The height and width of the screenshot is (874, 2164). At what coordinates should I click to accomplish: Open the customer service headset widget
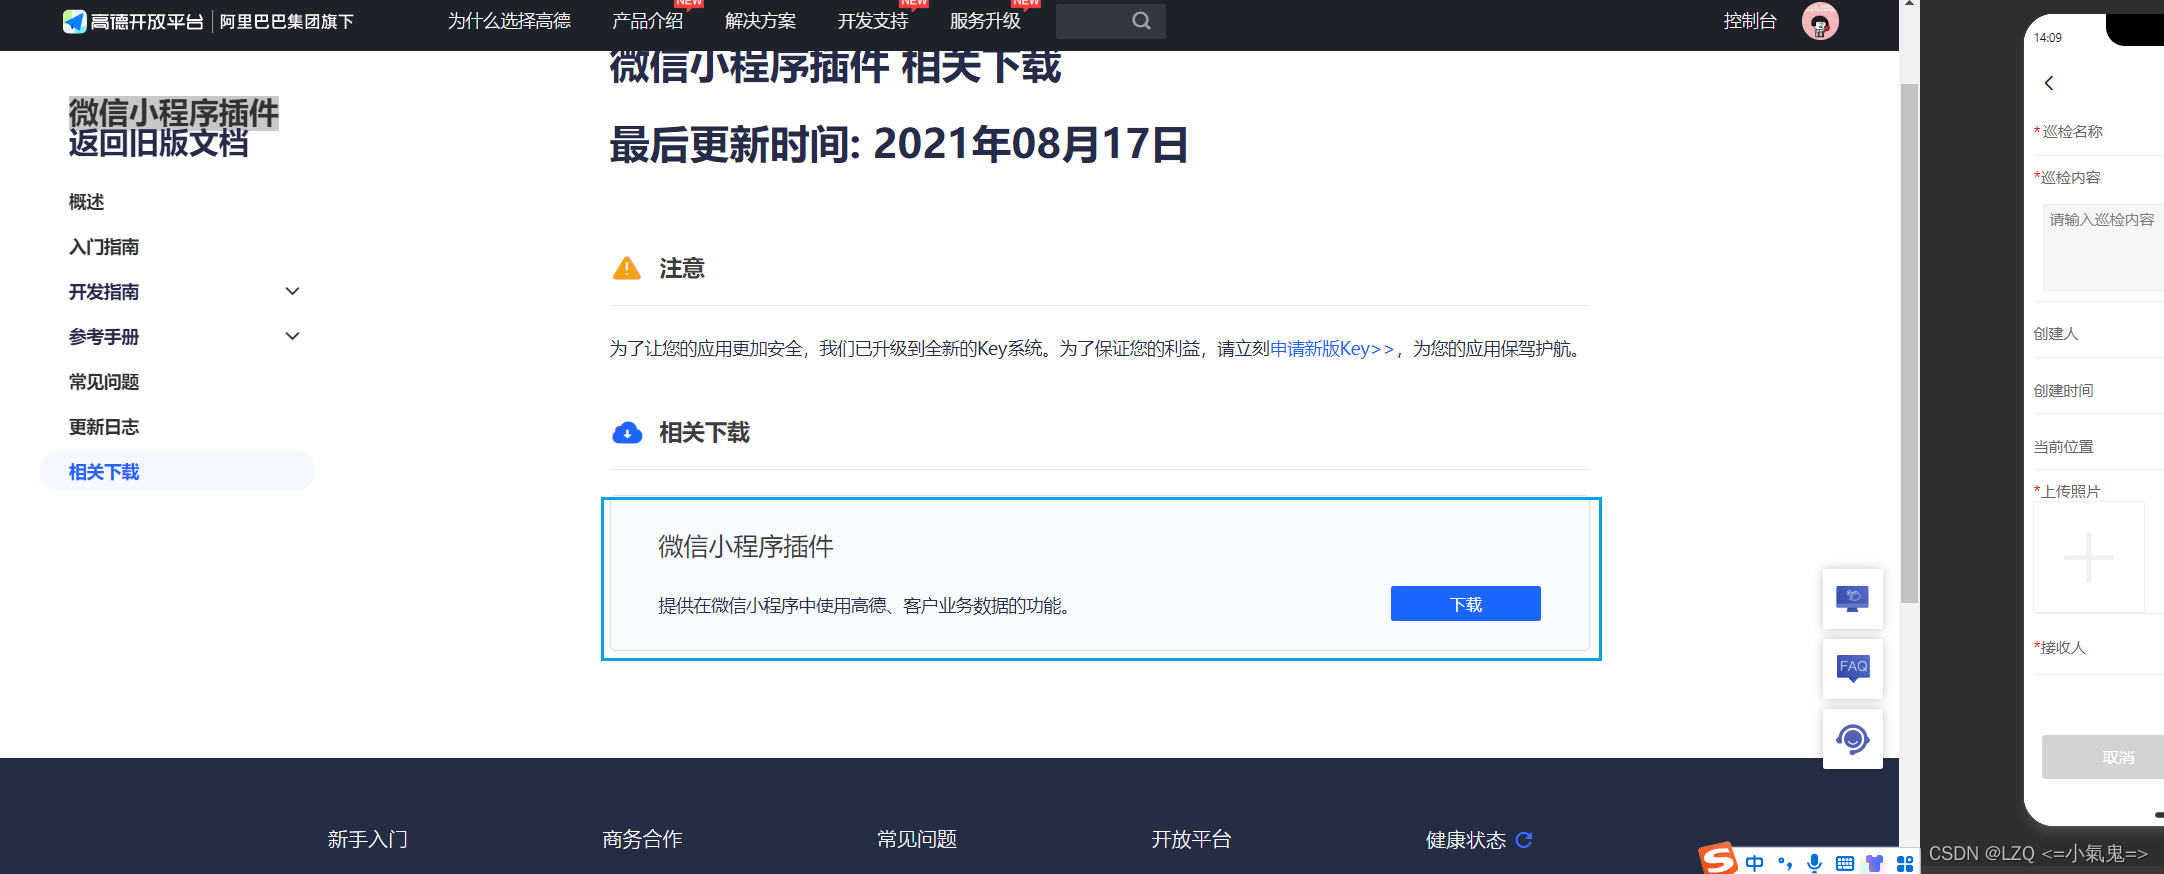click(x=1852, y=739)
